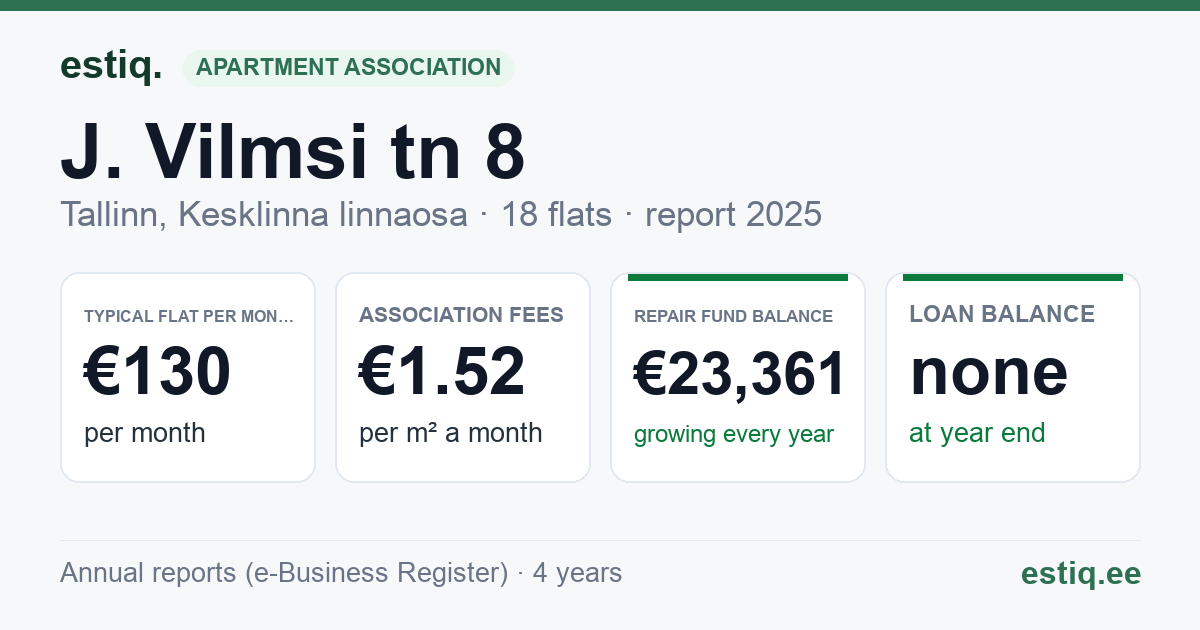Image resolution: width=1200 pixels, height=630 pixels.
Task: Click the €23,361 value
Action: [x=740, y=373]
